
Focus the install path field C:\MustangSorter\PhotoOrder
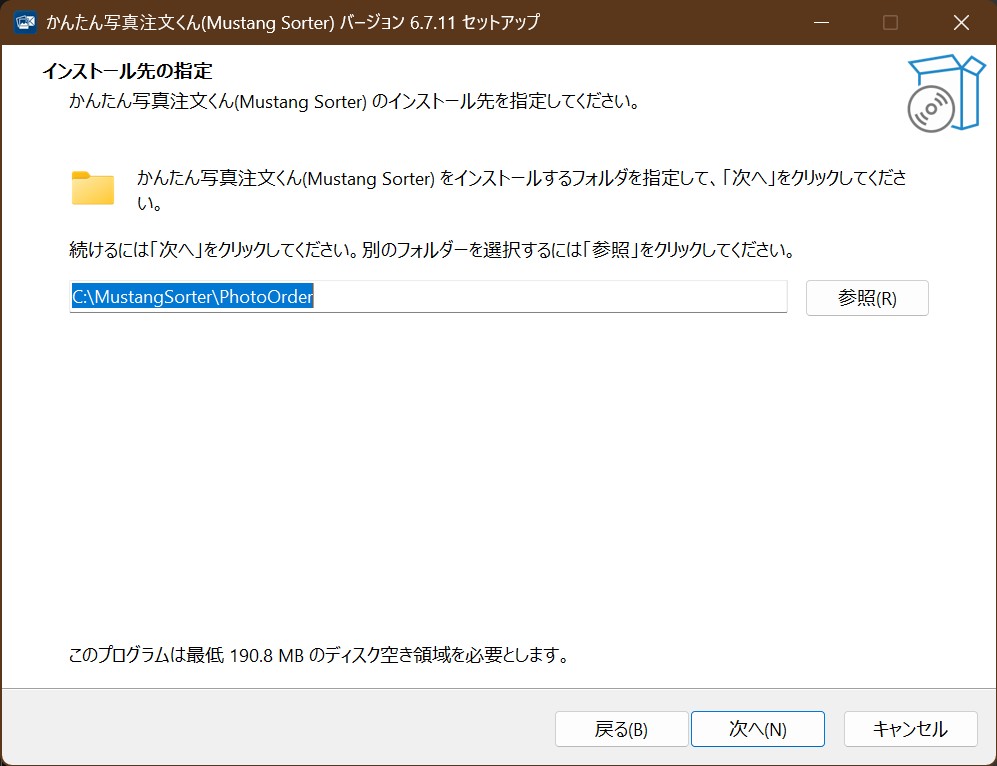coord(428,296)
